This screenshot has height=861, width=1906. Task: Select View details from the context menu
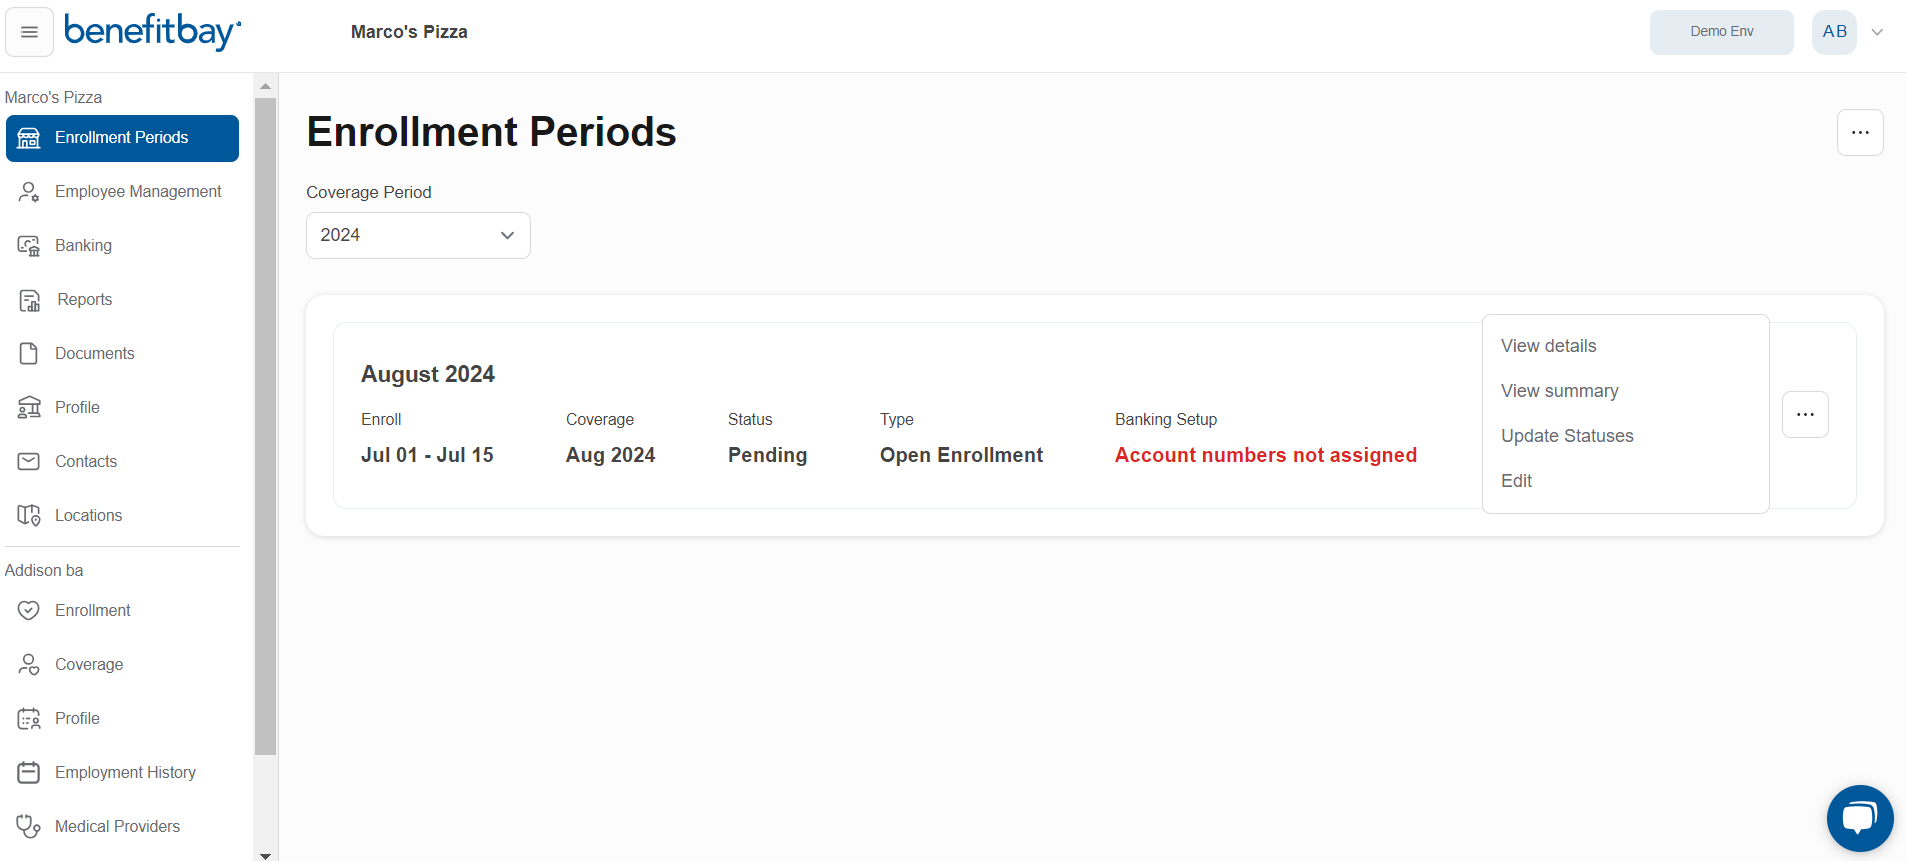coord(1548,345)
